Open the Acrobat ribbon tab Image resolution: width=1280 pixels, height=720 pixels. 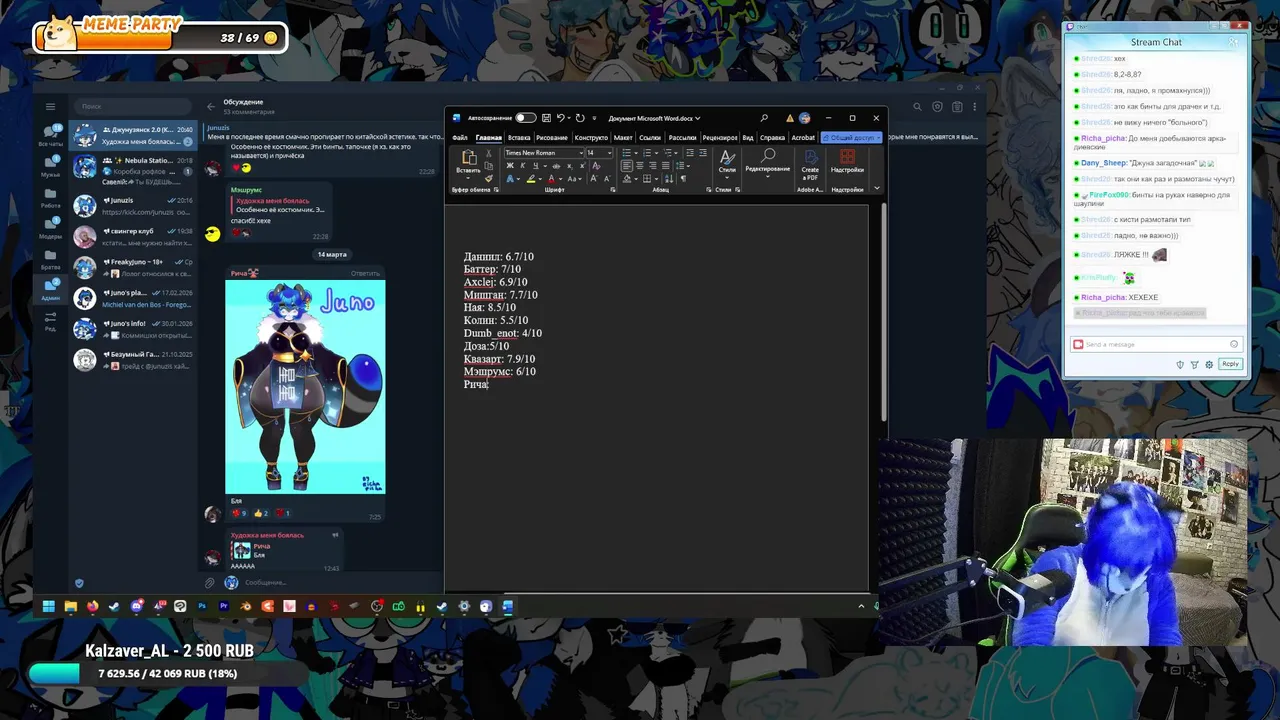coord(803,138)
